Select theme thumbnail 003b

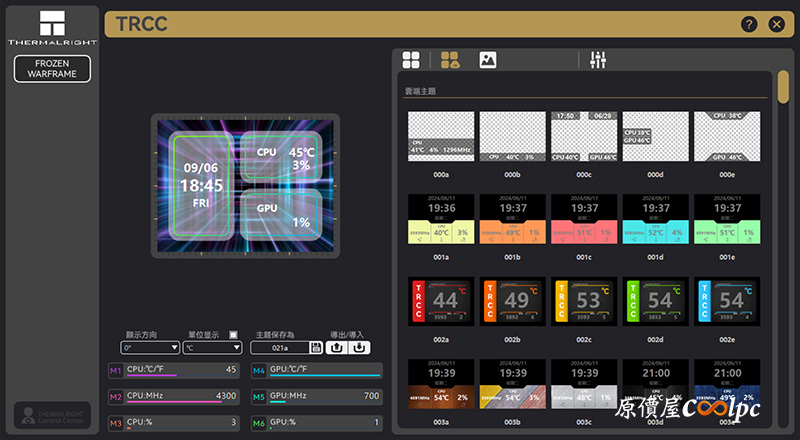[512, 384]
